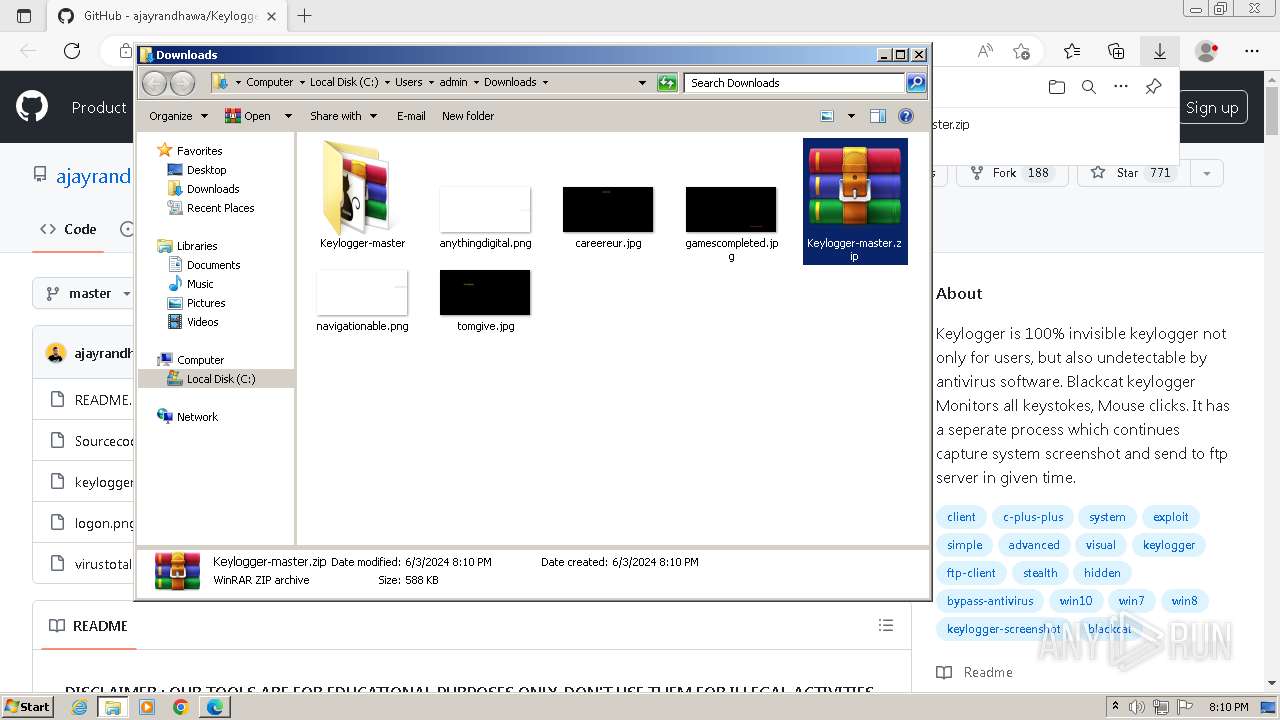The height and width of the screenshot is (720, 1280).
Task: Click the Search Downloads magnifier button
Action: click(x=915, y=83)
